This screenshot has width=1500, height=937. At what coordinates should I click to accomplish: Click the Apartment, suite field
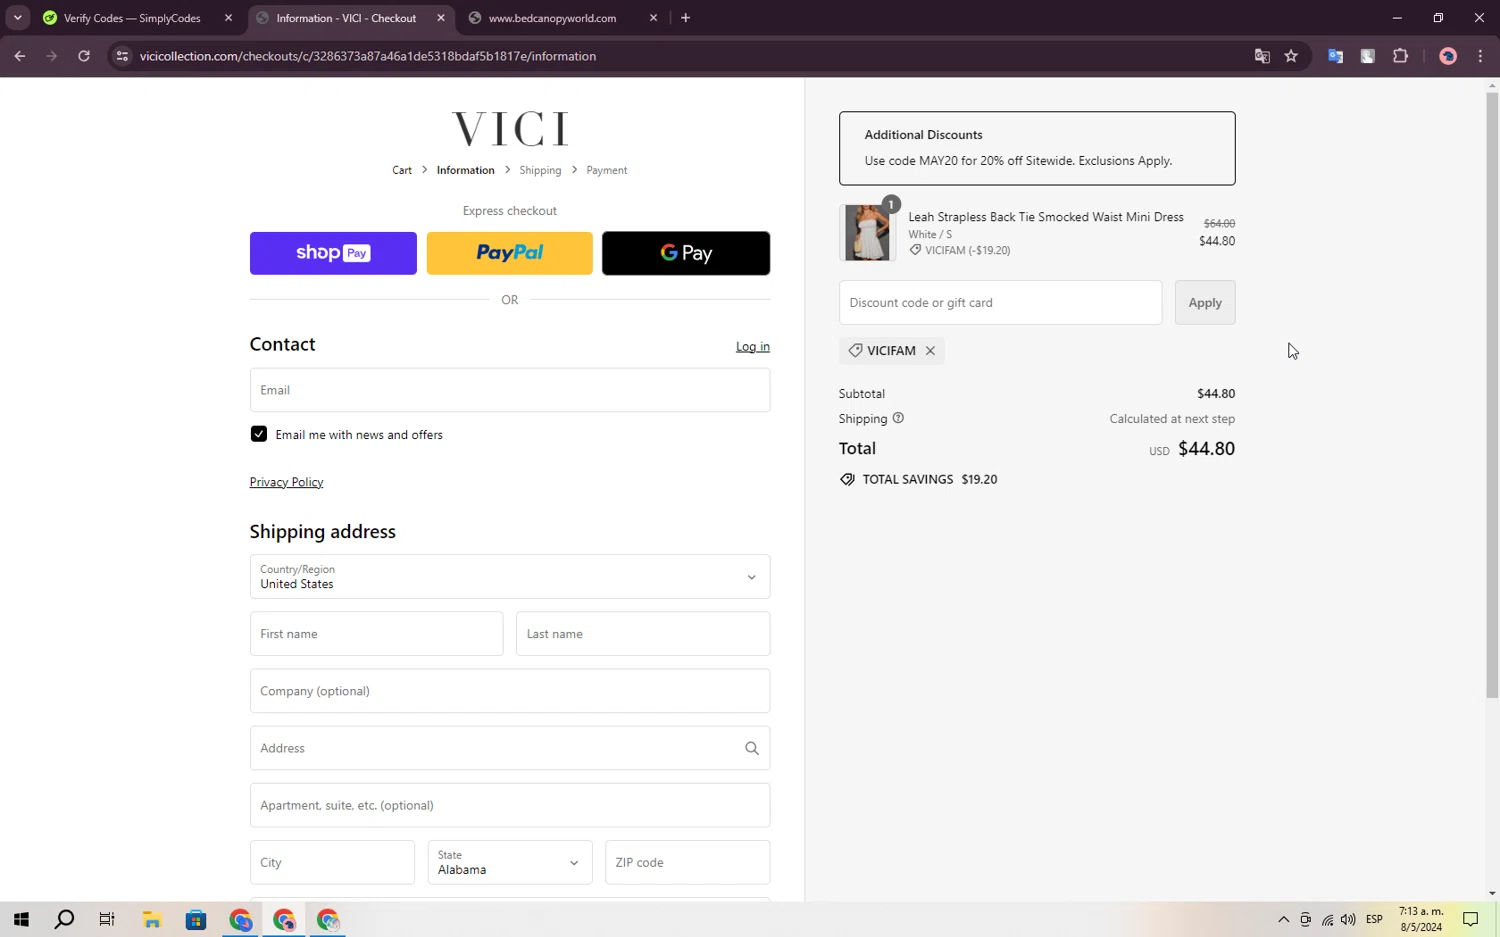pyautogui.click(x=510, y=805)
